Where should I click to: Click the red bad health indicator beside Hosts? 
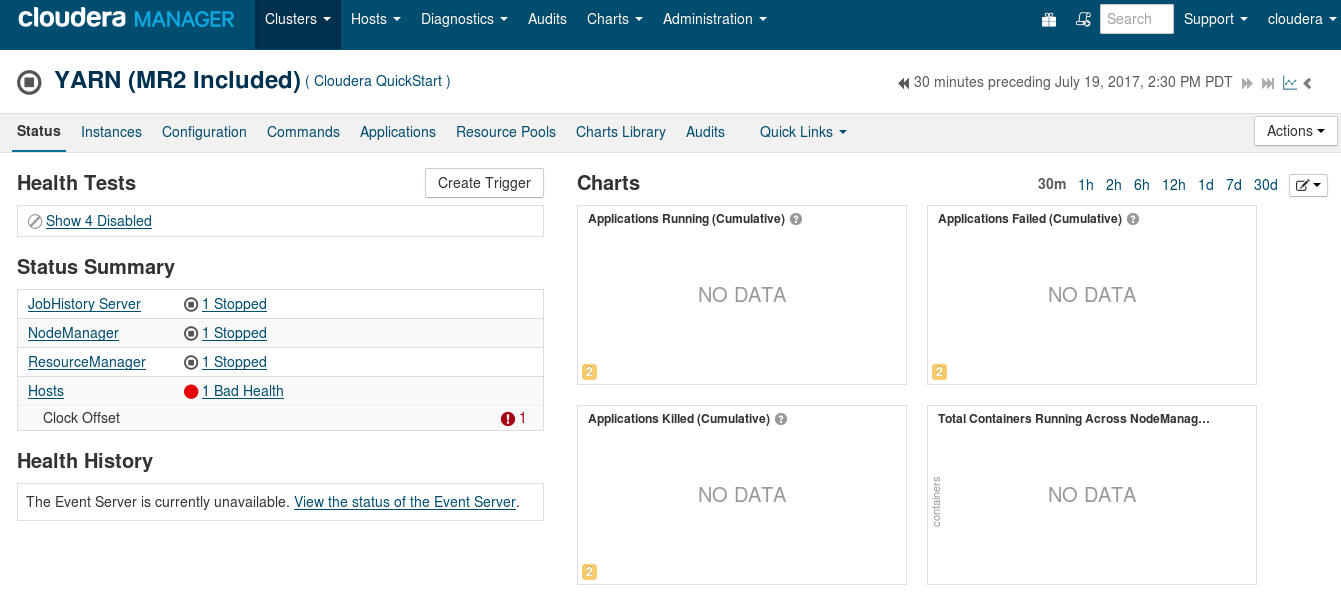tap(191, 391)
